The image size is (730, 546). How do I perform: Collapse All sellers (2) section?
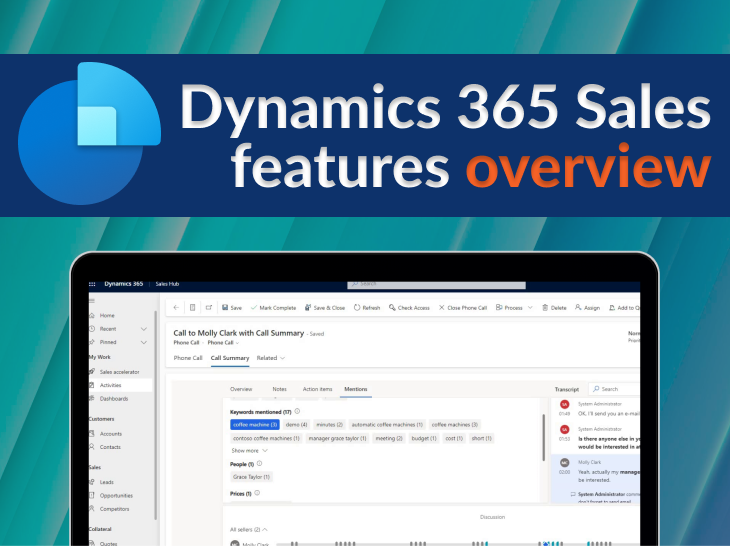[249, 530]
